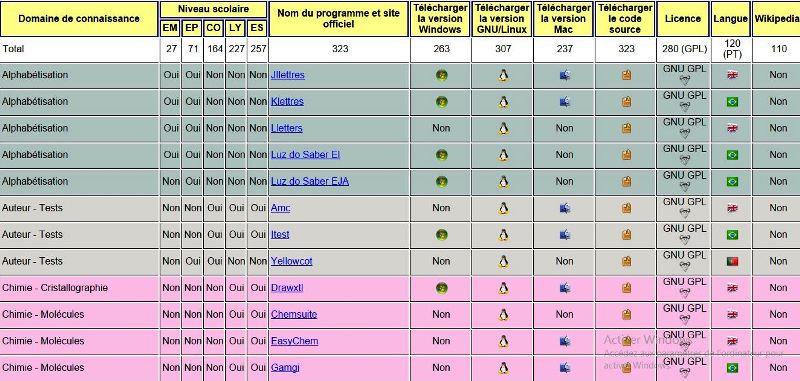Open the Luz do Saber EI link
The width and height of the screenshot is (800, 381).
click(x=306, y=155)
